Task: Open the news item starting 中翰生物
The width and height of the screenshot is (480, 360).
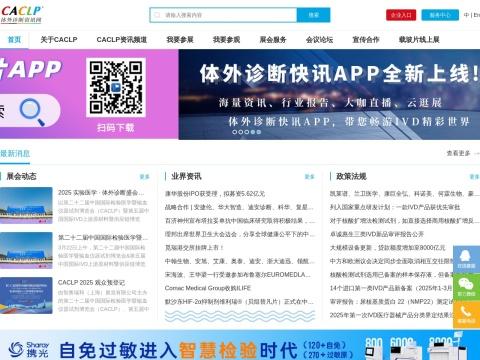Action: click(239, 261)
